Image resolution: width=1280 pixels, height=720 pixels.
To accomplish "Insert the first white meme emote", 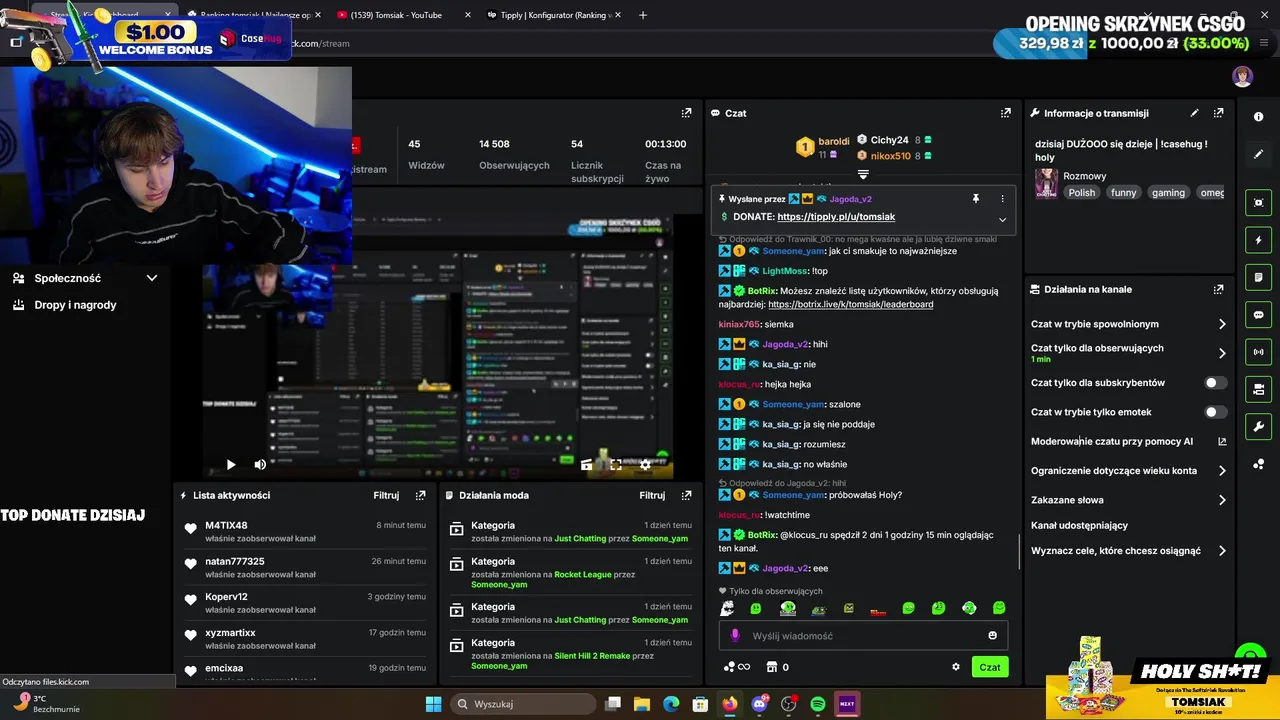I will 727,608.
